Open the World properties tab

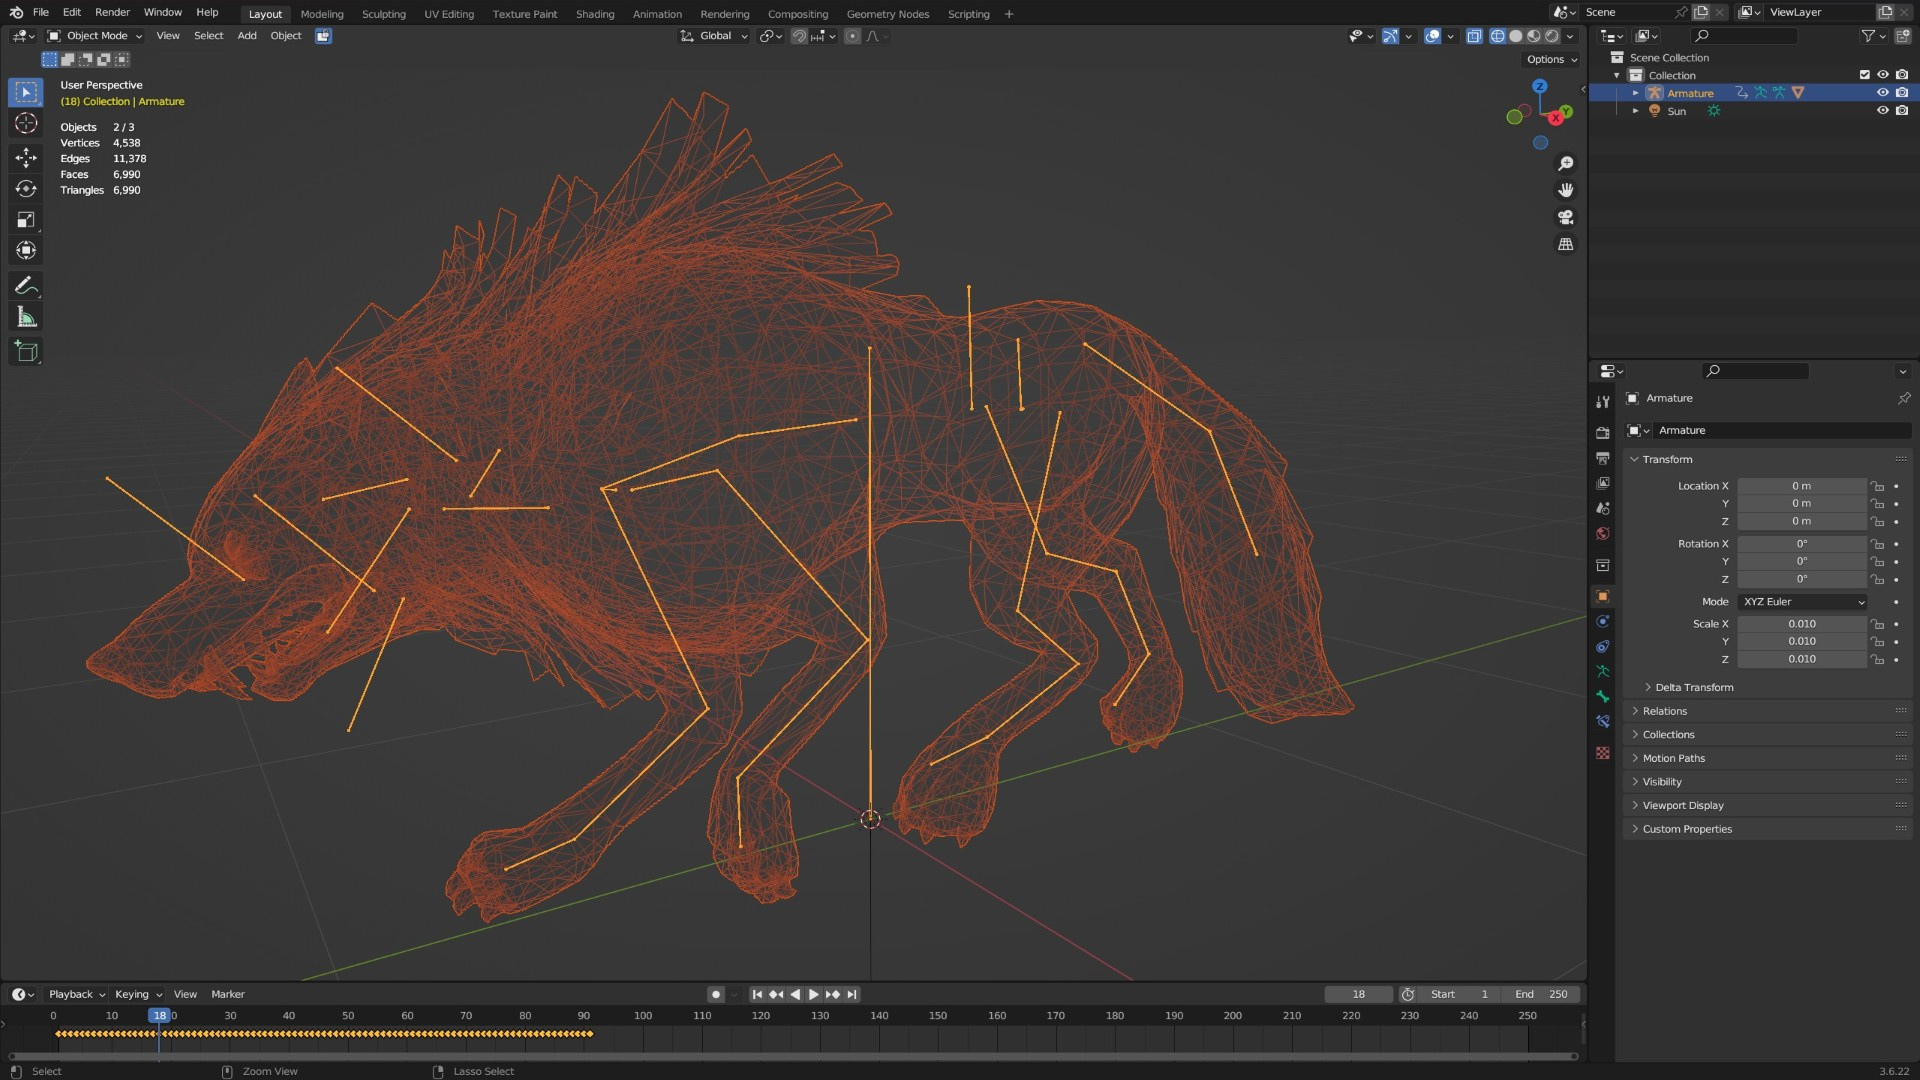(x=1603, y=533)
